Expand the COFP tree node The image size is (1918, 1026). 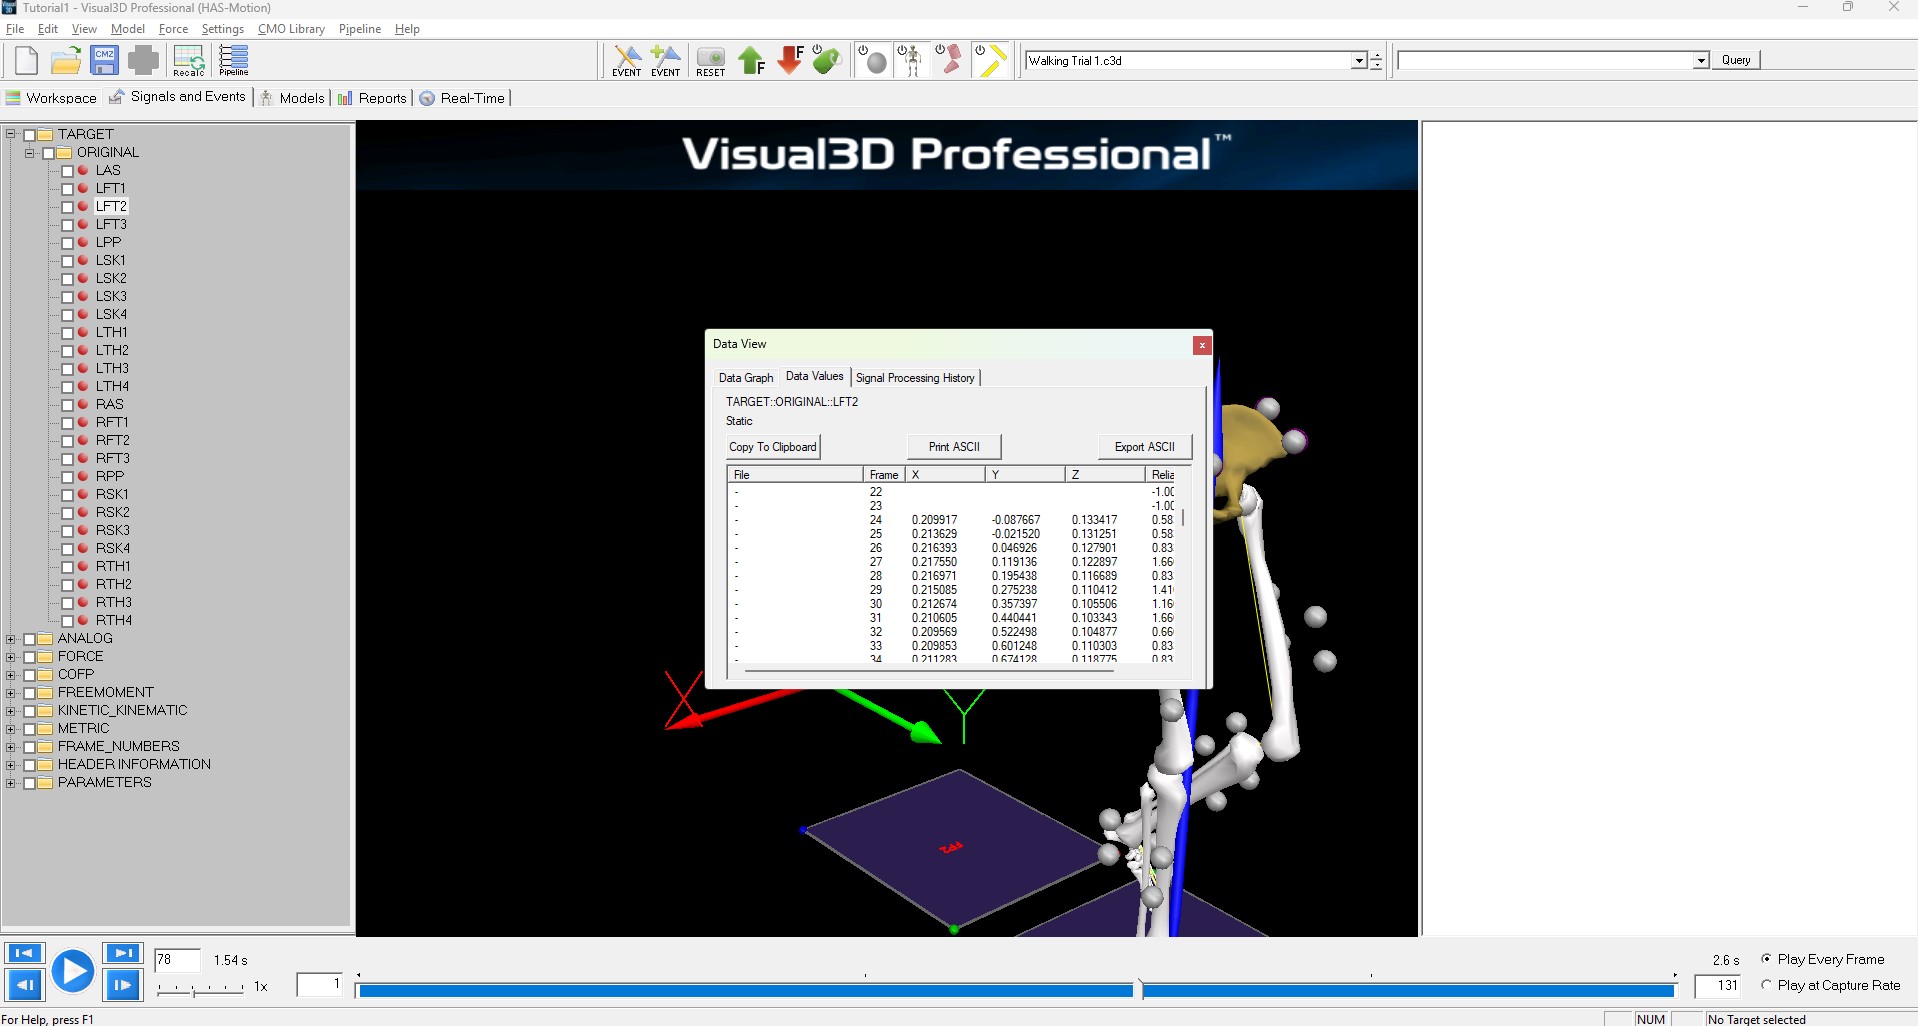(11, 675)
